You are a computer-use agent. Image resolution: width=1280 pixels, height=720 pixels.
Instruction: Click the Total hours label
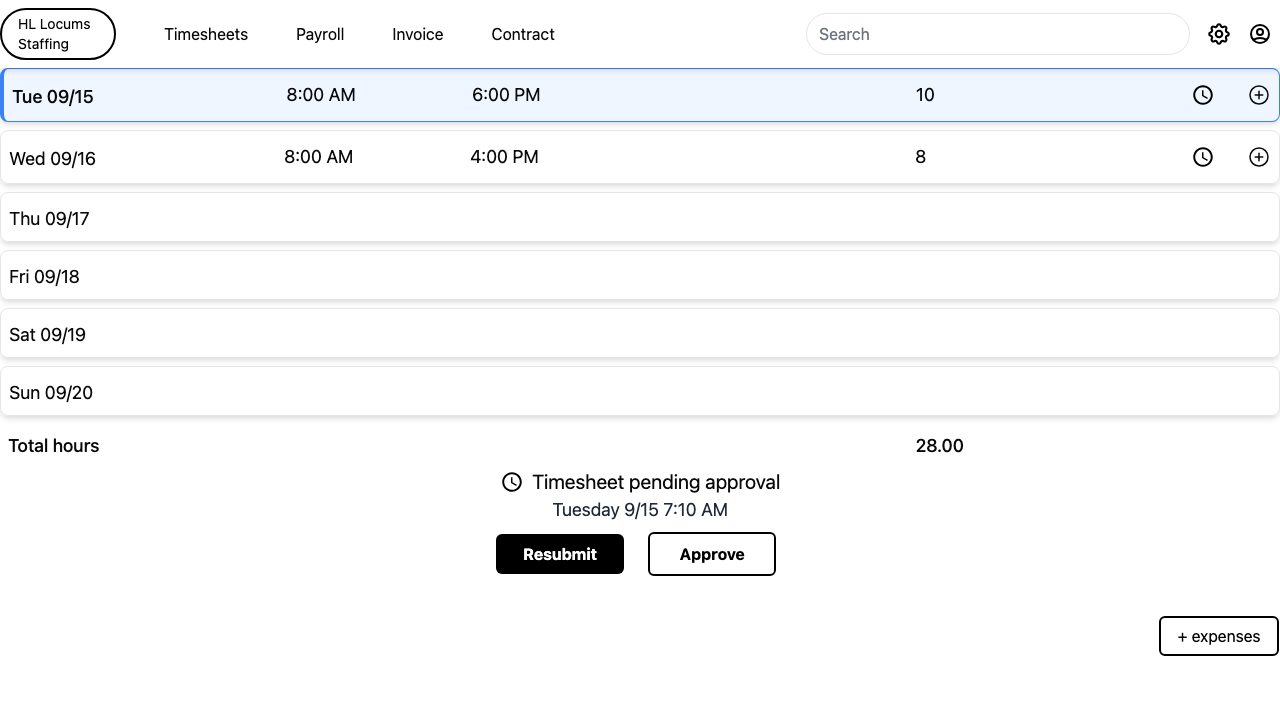coord(54,446)
